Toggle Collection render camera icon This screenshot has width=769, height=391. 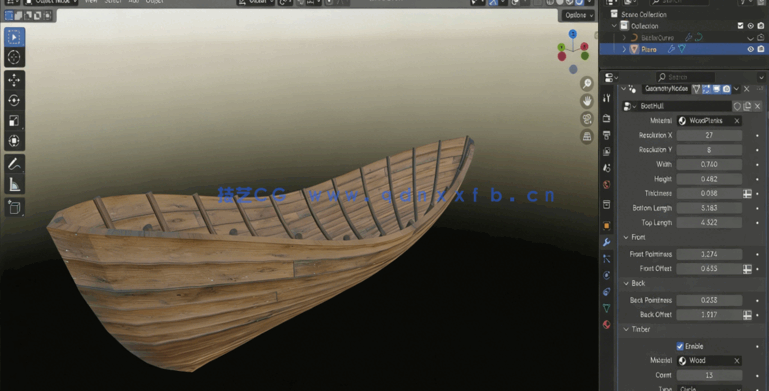761,26
